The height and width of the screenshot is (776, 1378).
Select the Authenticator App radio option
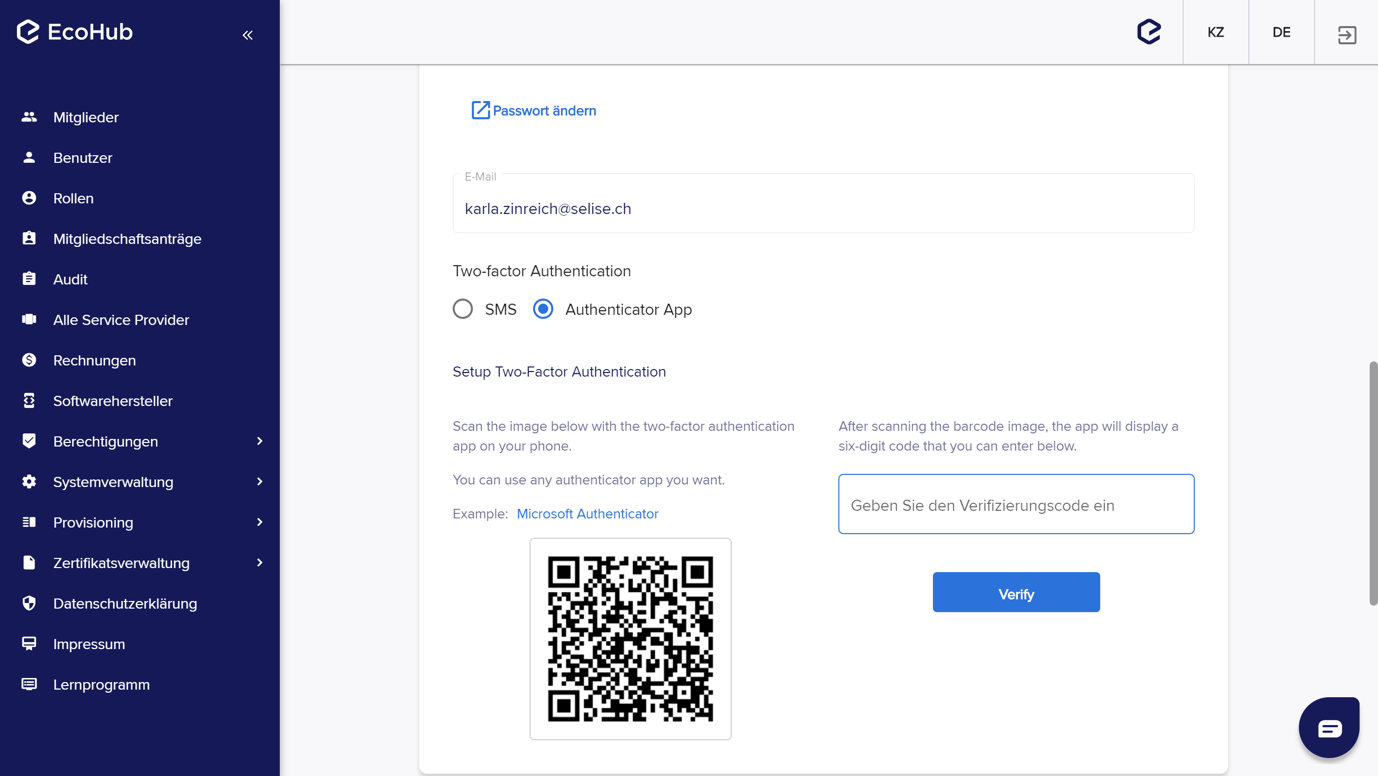(x=543, y=309)
